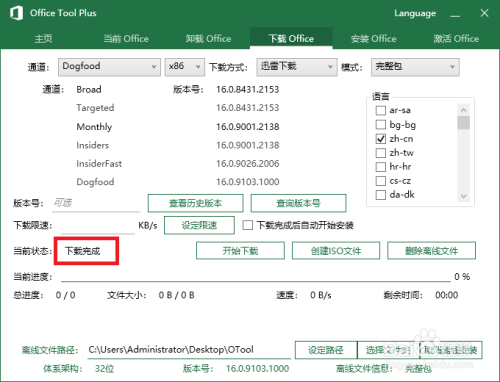500x382 pixels.
Task: Click the 选择文件夹 button next to 设定路径
Action: coord(388,350)
